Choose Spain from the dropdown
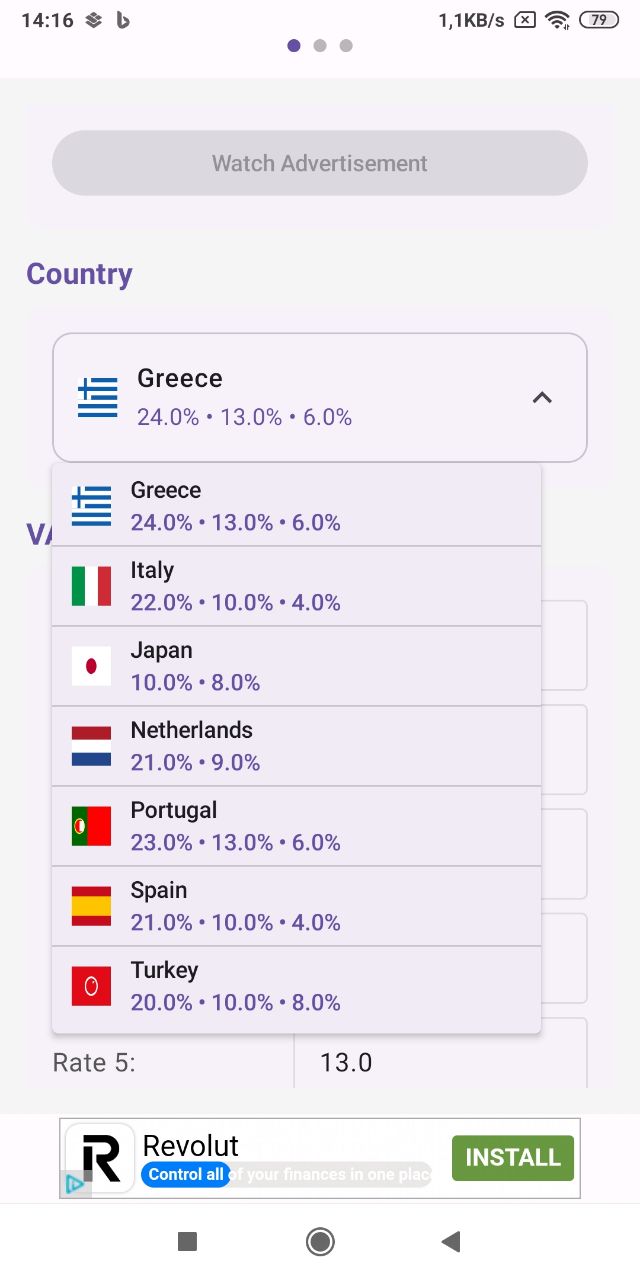The width and height of the screenshot is (640, 1280). 296,906
